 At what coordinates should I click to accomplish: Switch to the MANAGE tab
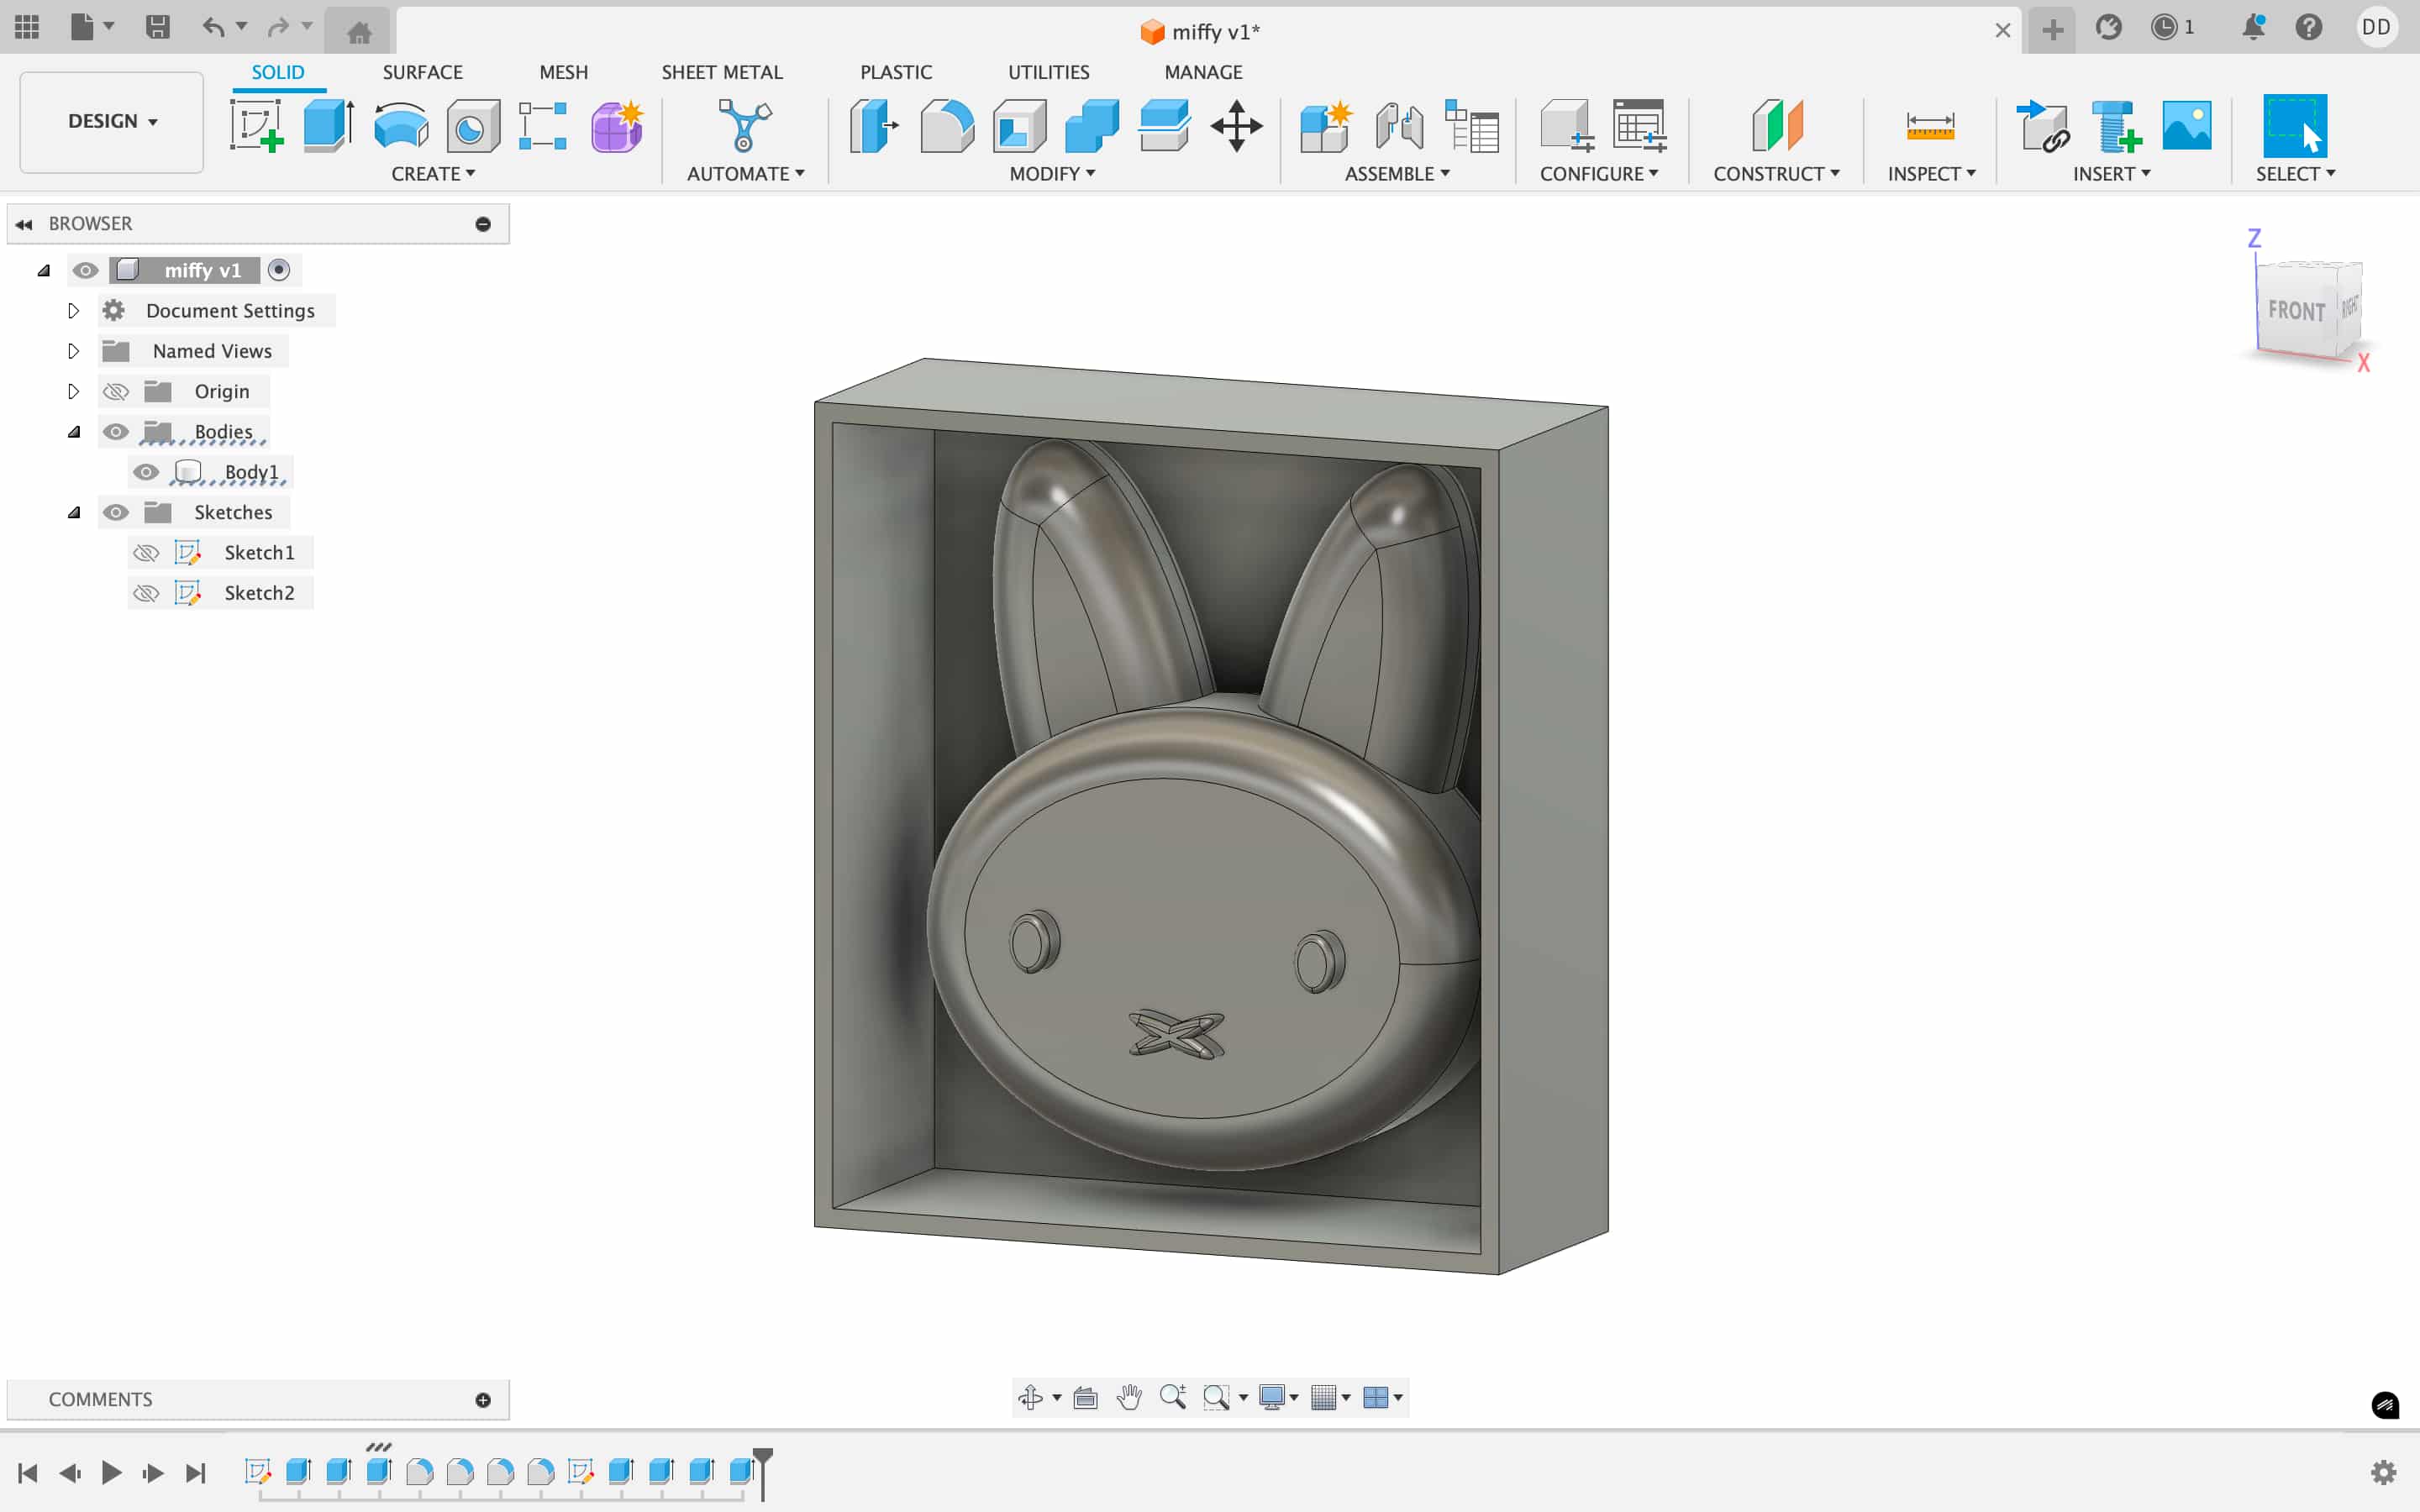[x=1203, y=72]
